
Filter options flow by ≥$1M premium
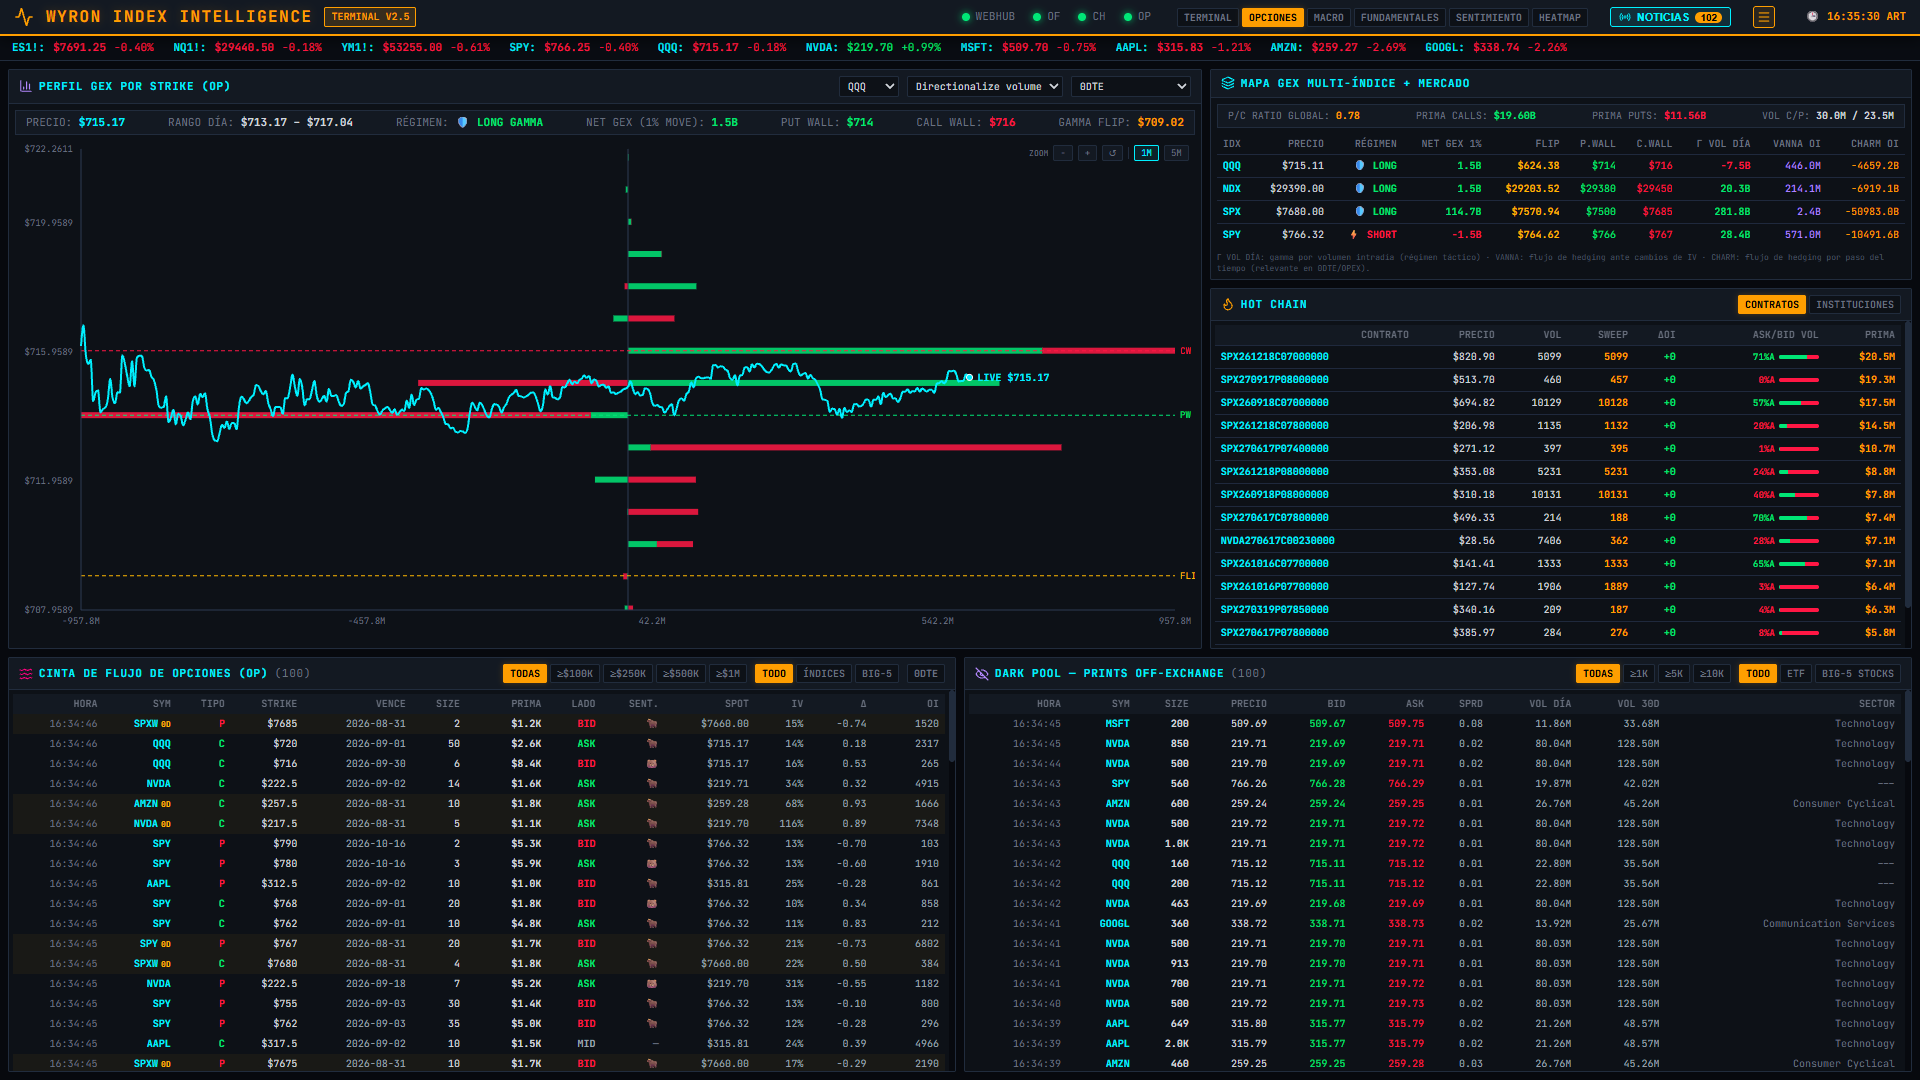pyautogui.click(x=728, y=674)
